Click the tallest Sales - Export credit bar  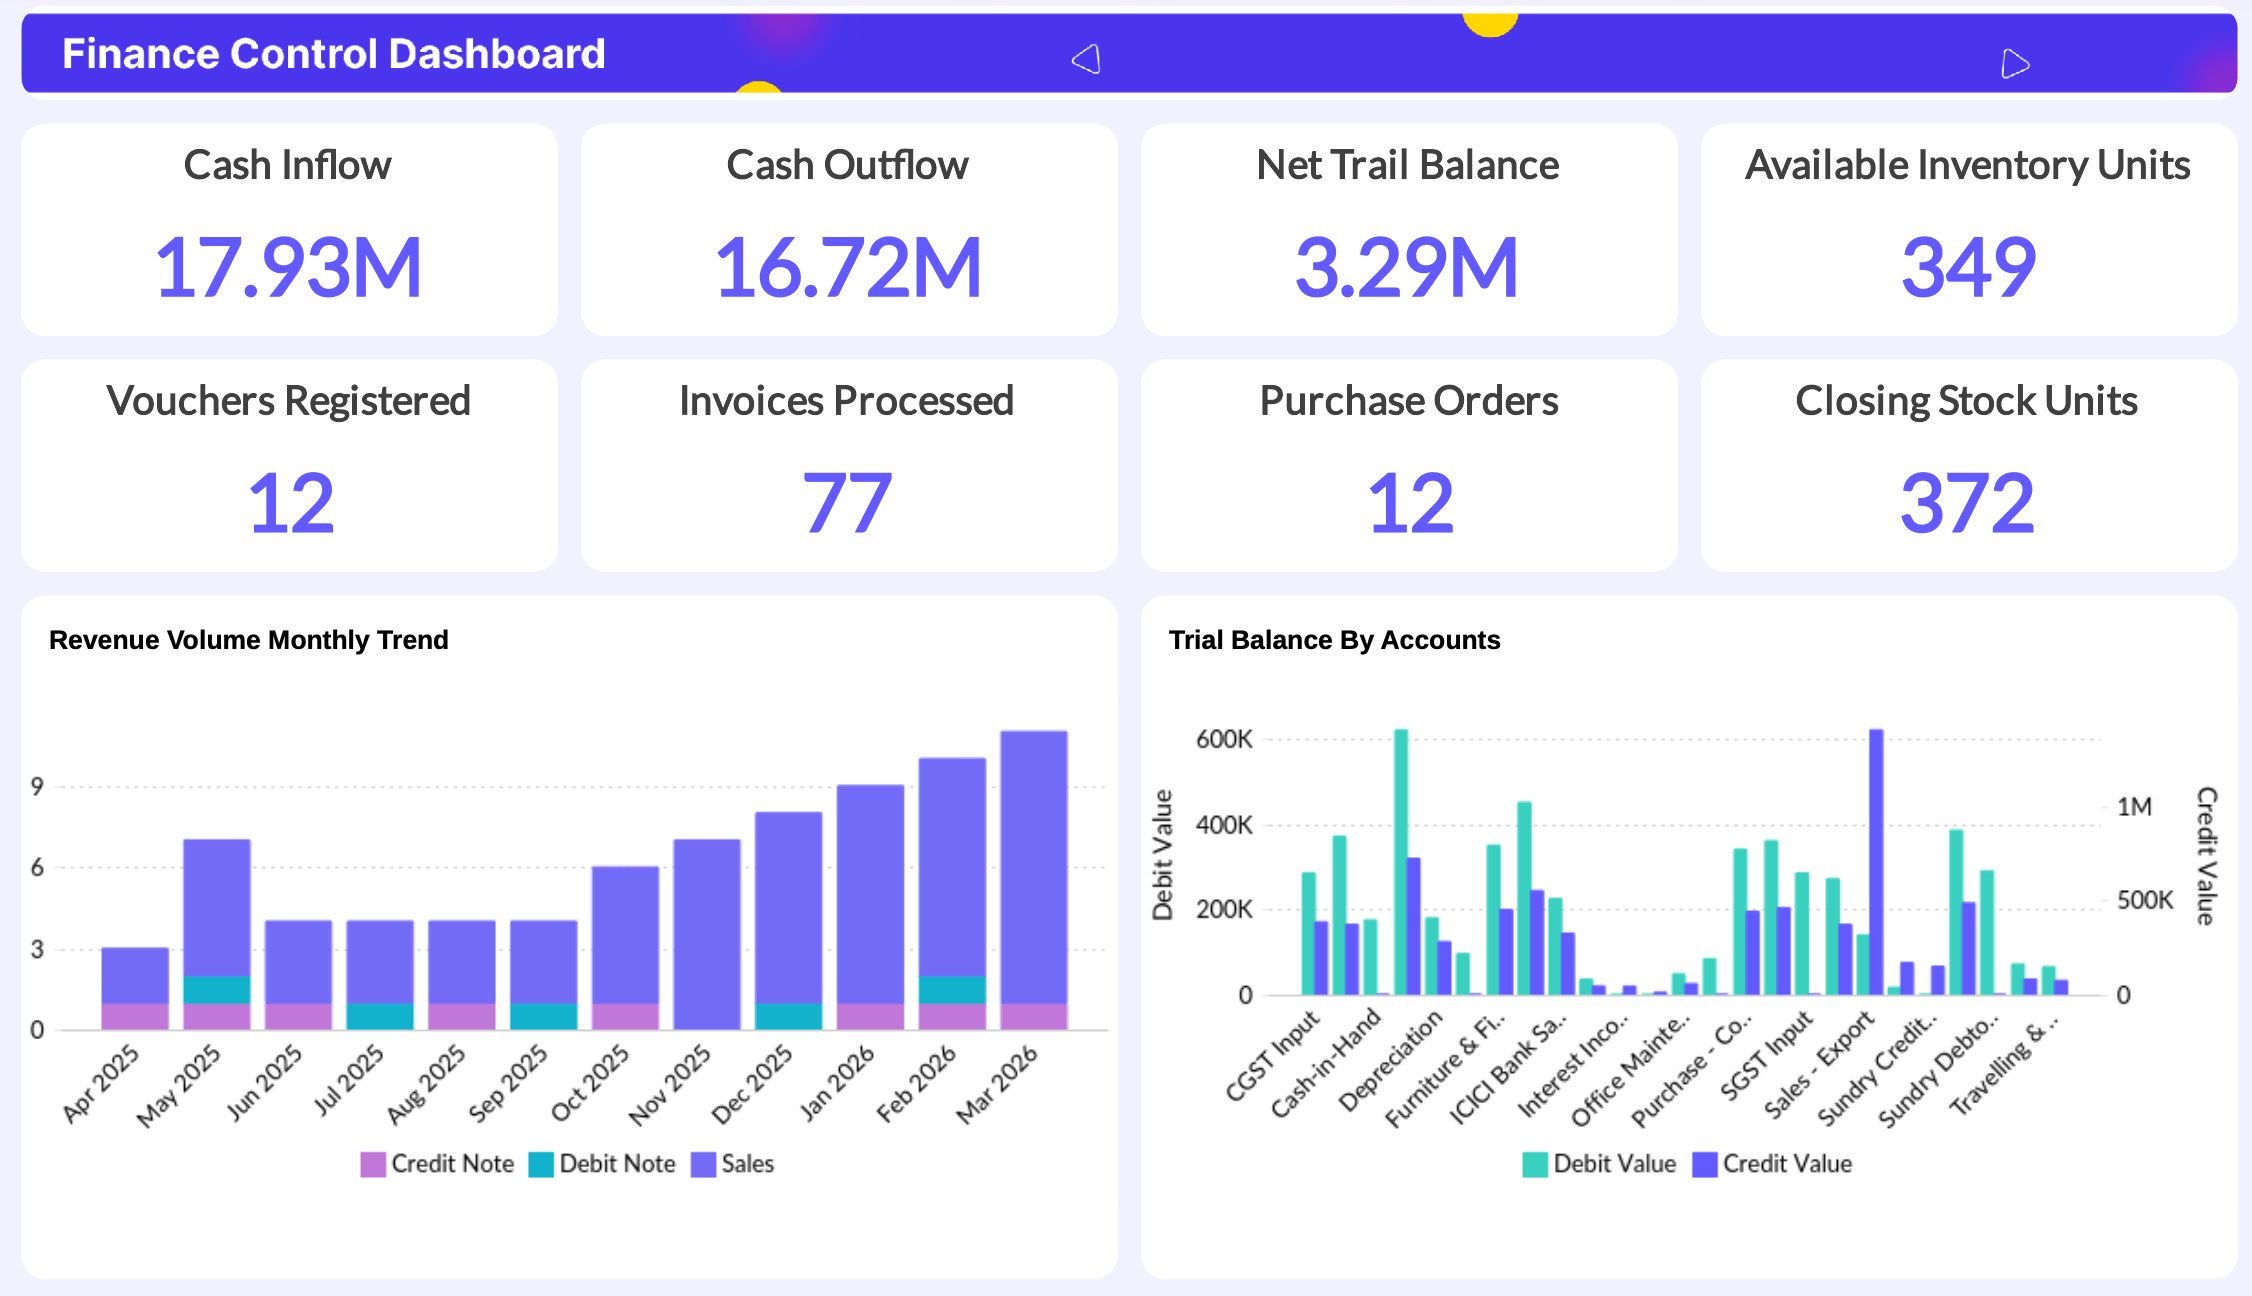pos(1875,860)
